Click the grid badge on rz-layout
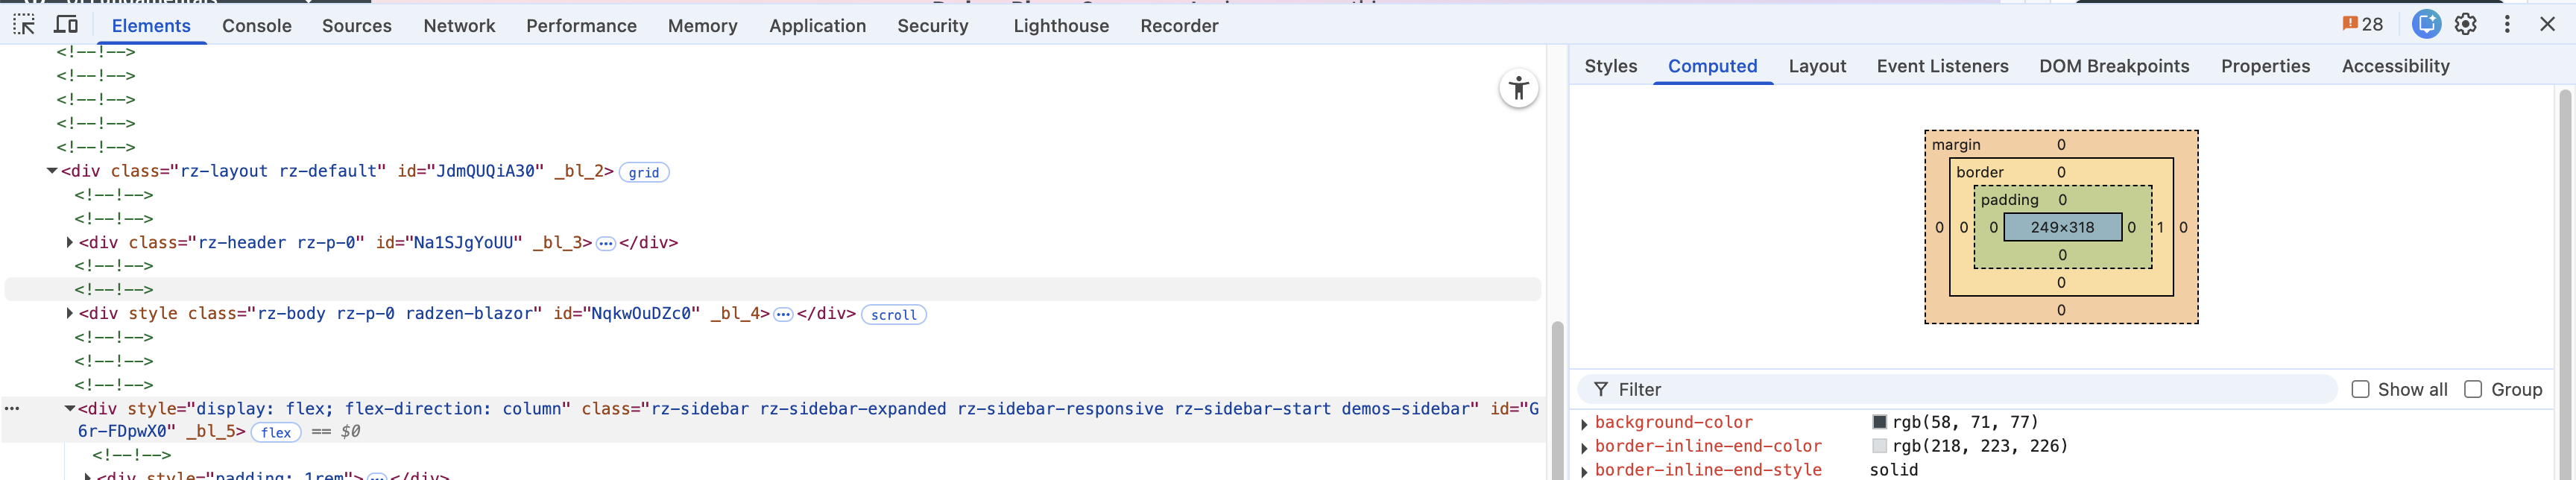 643,172
